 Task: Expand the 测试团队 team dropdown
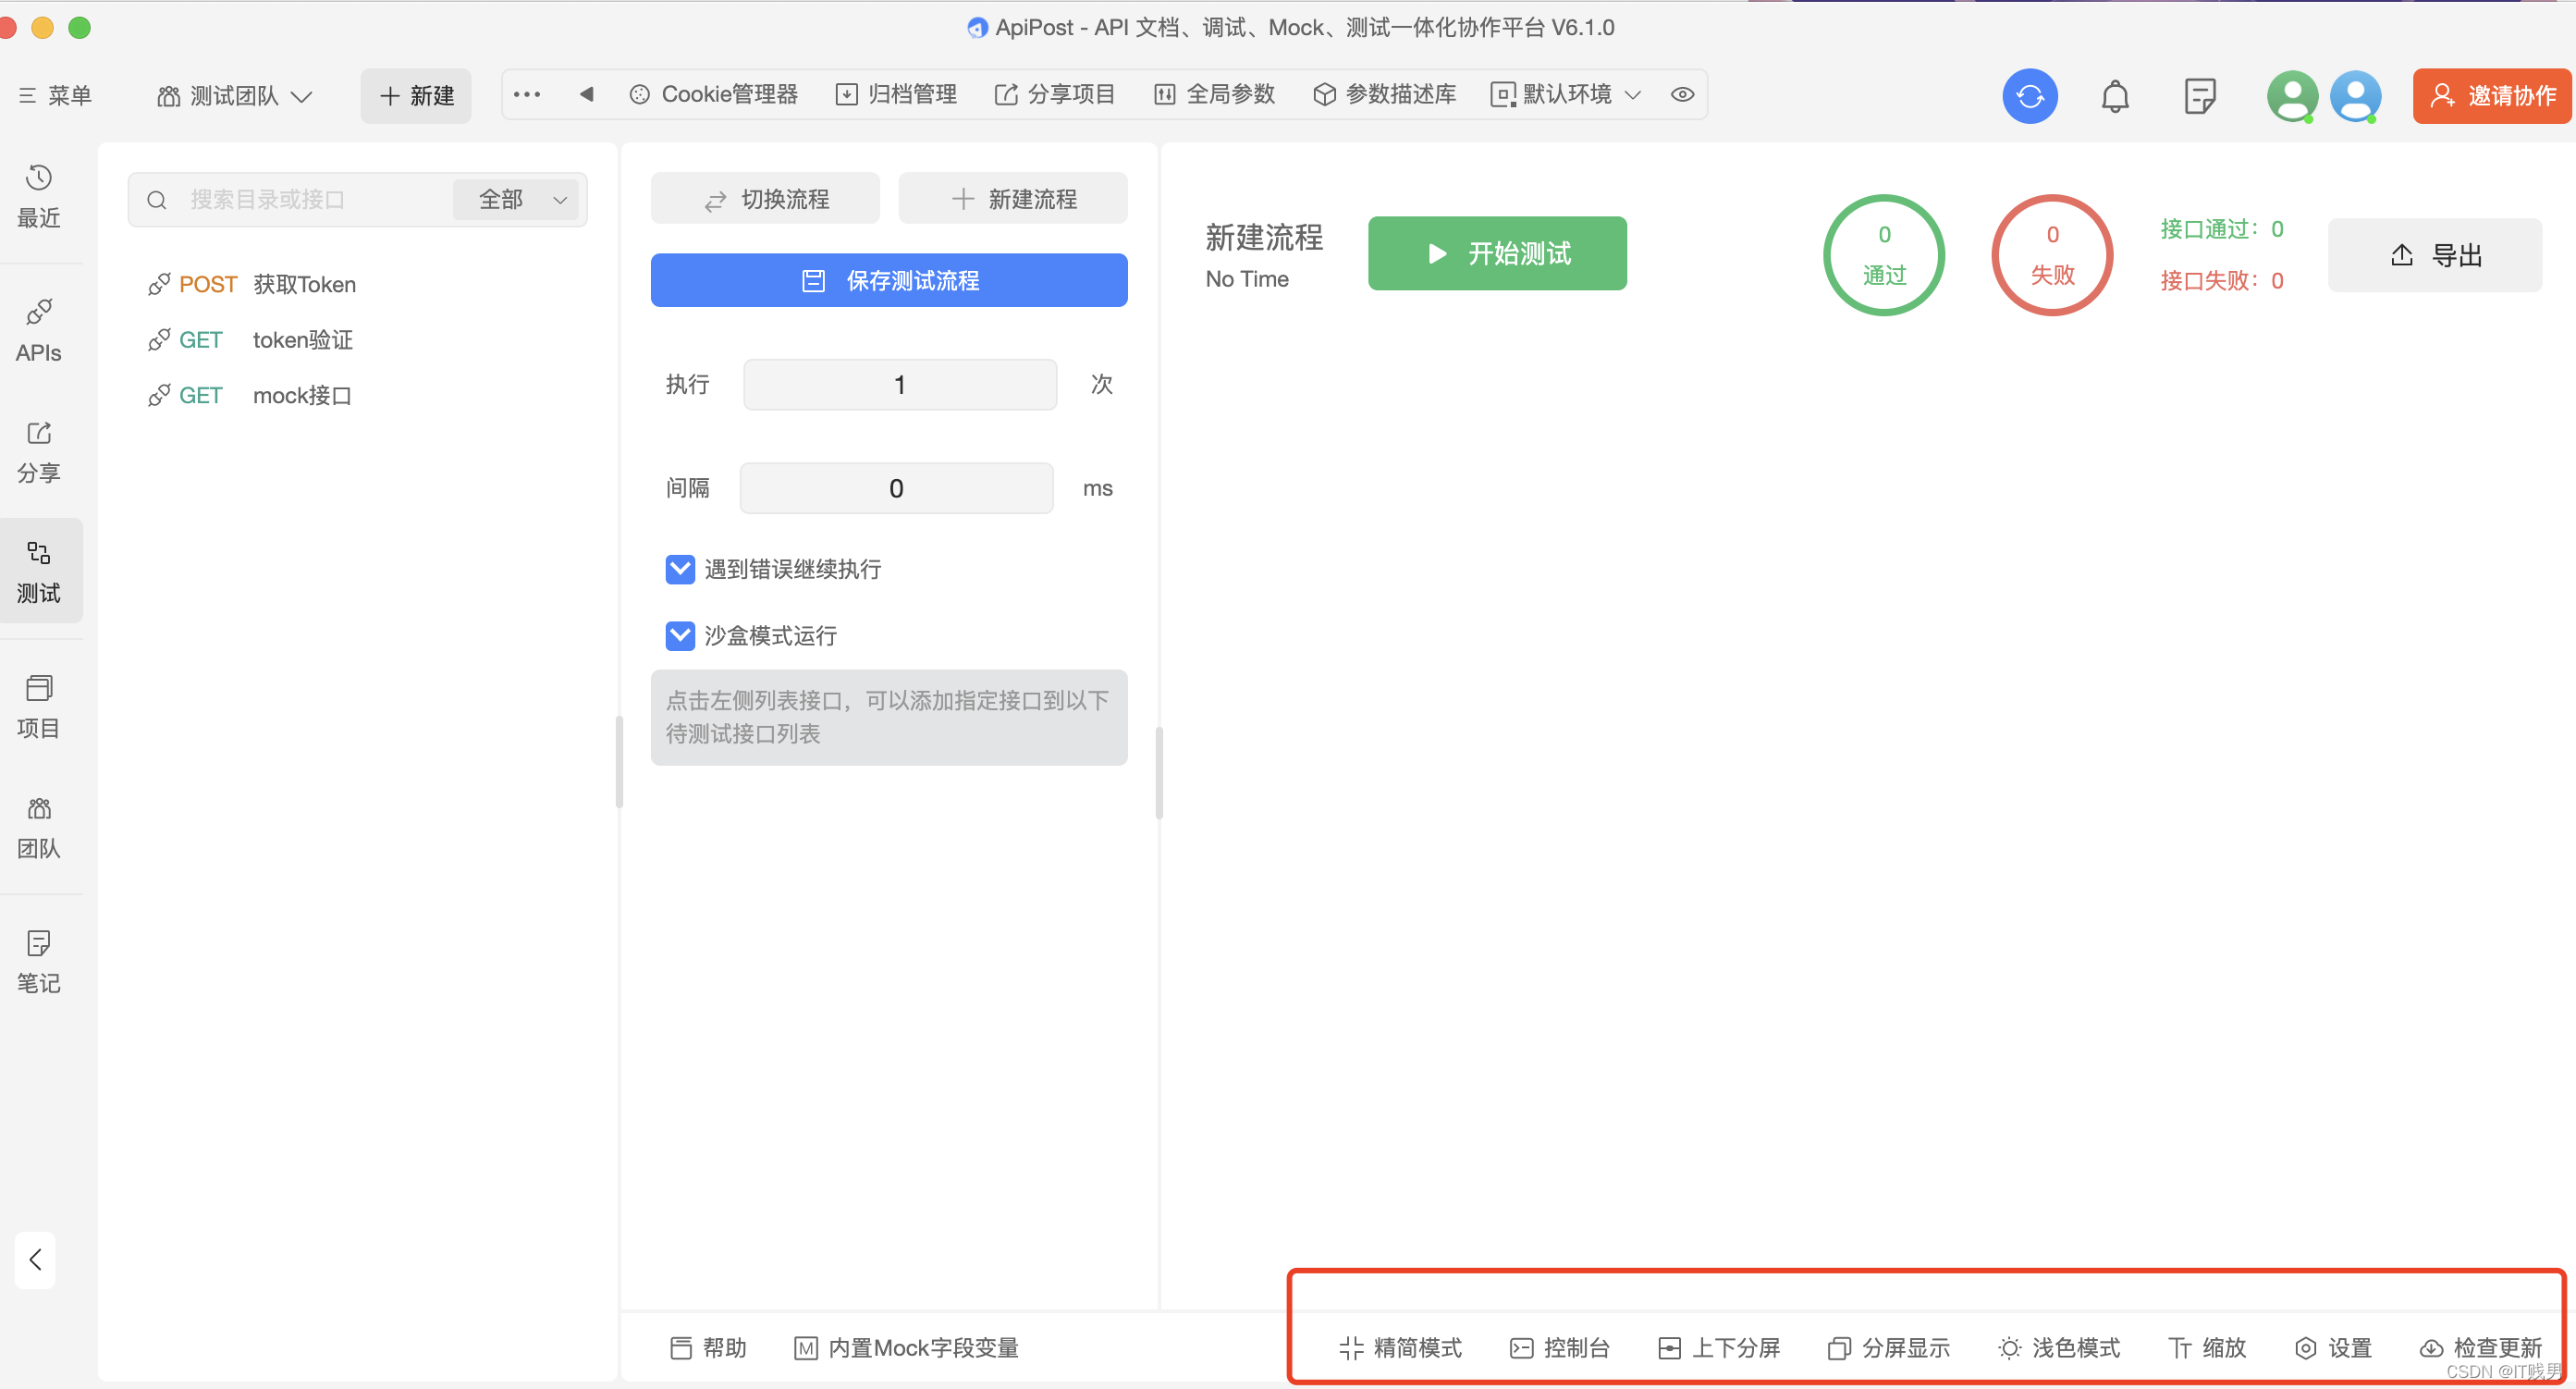pyautogui.click(x=234, y=96)
